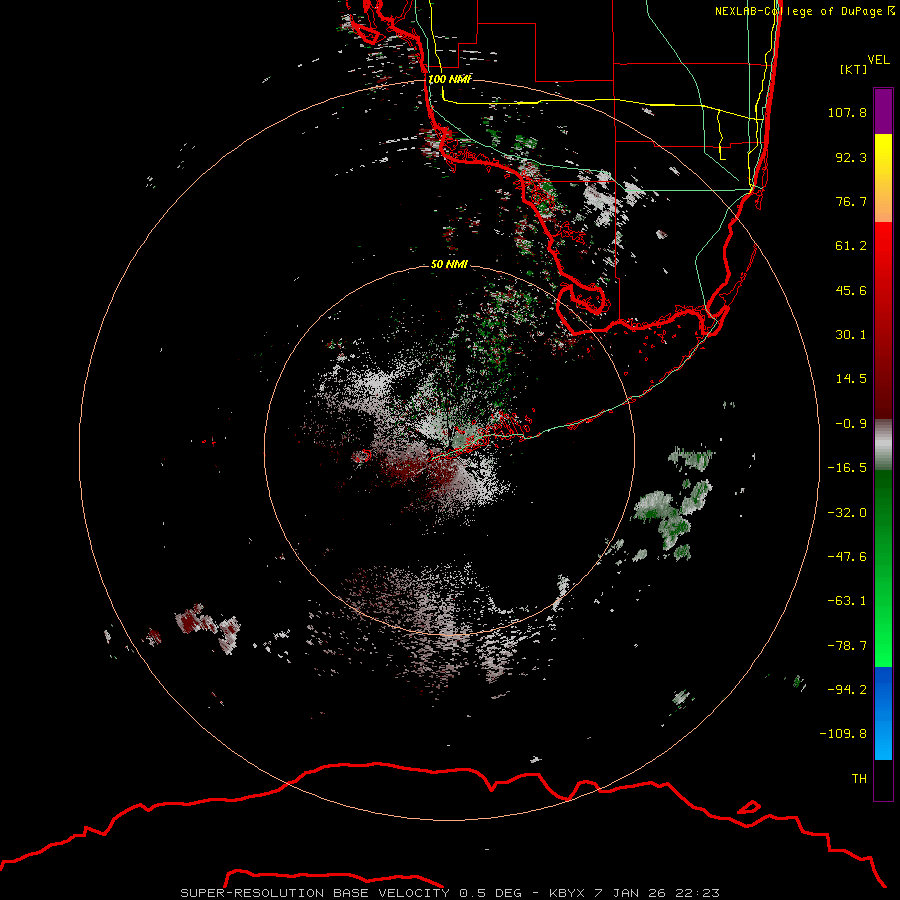This screenshot has height=900, width=900.
Task: Click the 92.3 velocity scale value
Action: (851, 157)
